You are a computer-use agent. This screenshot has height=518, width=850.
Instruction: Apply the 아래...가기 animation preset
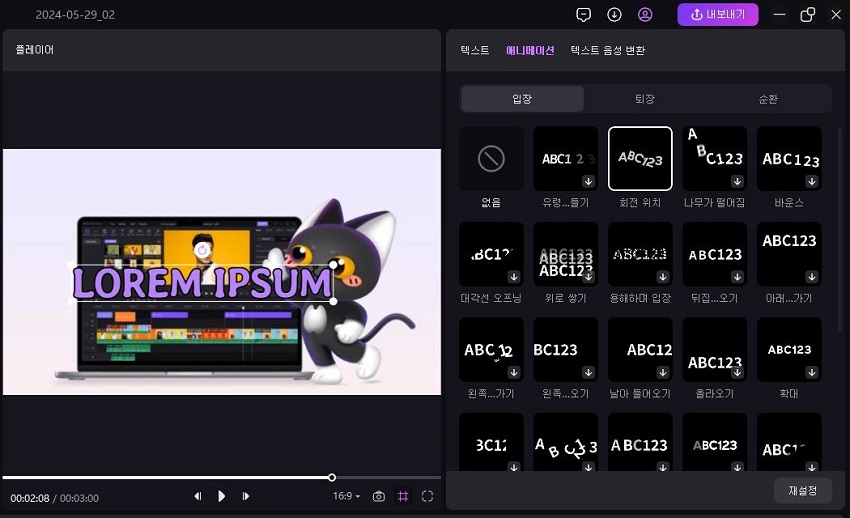tap(789, 254)
